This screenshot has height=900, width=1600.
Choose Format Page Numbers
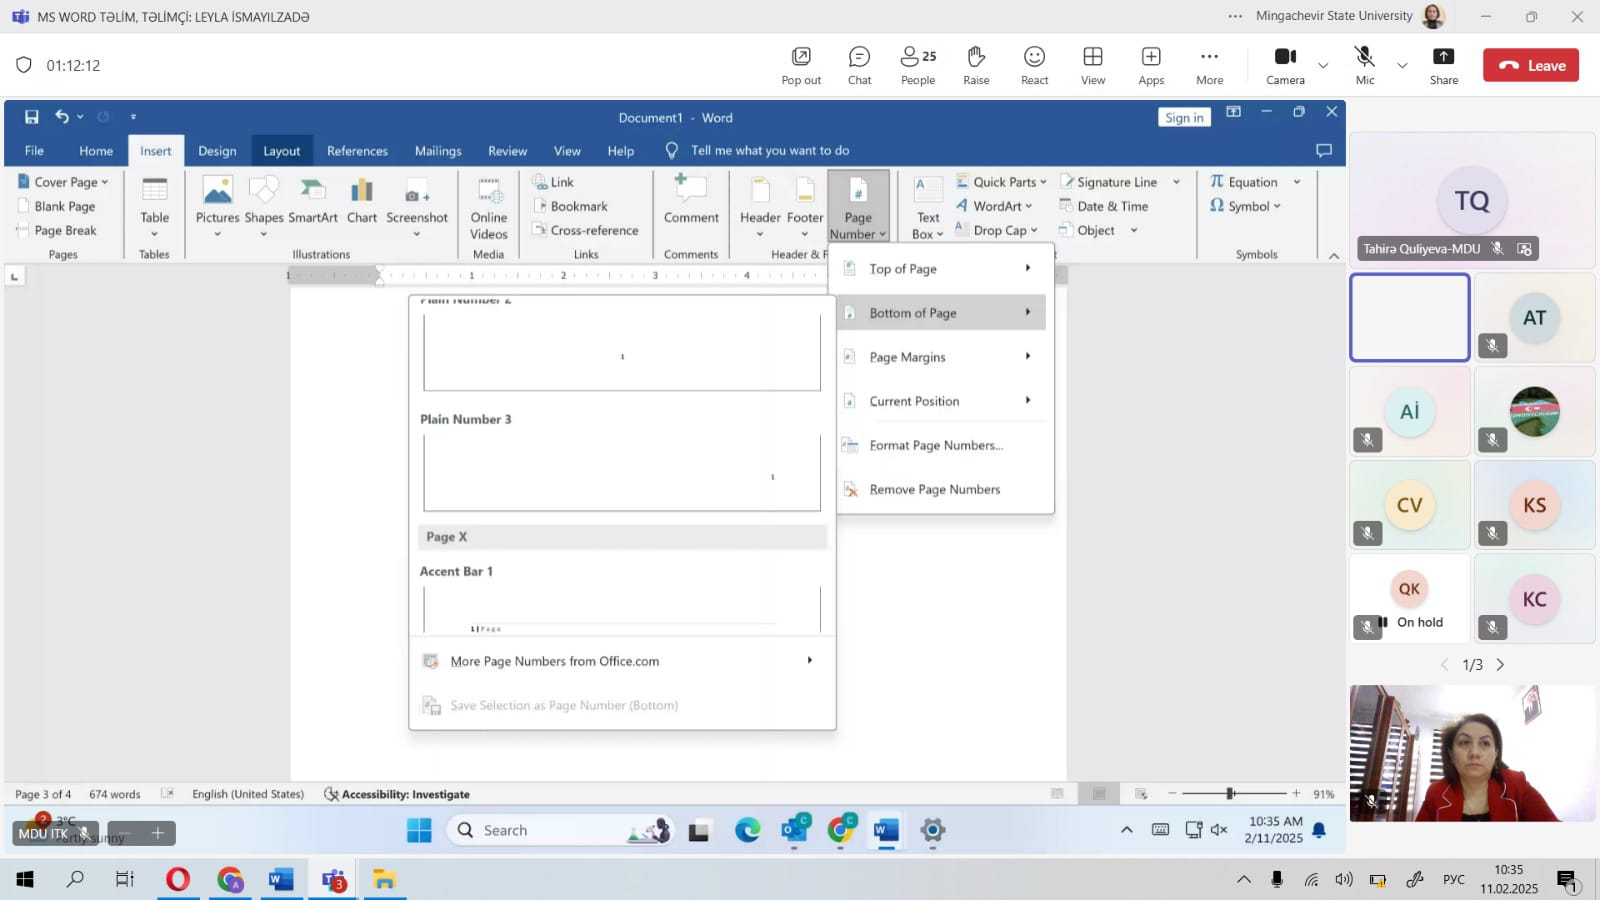click(941, 445)
